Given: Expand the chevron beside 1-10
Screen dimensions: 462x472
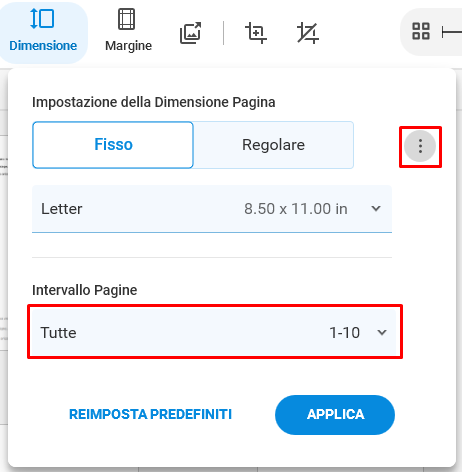Looking at the screenshot, I should tap(382, 332).
